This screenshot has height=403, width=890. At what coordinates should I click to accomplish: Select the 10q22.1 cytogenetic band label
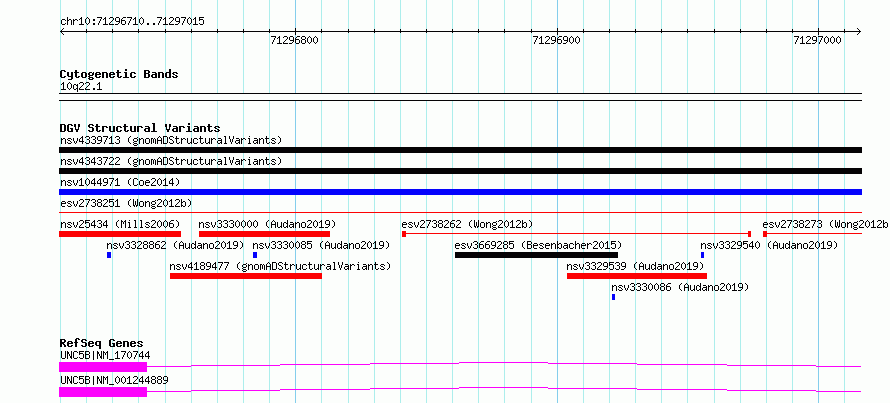click(x=81, y=87)
